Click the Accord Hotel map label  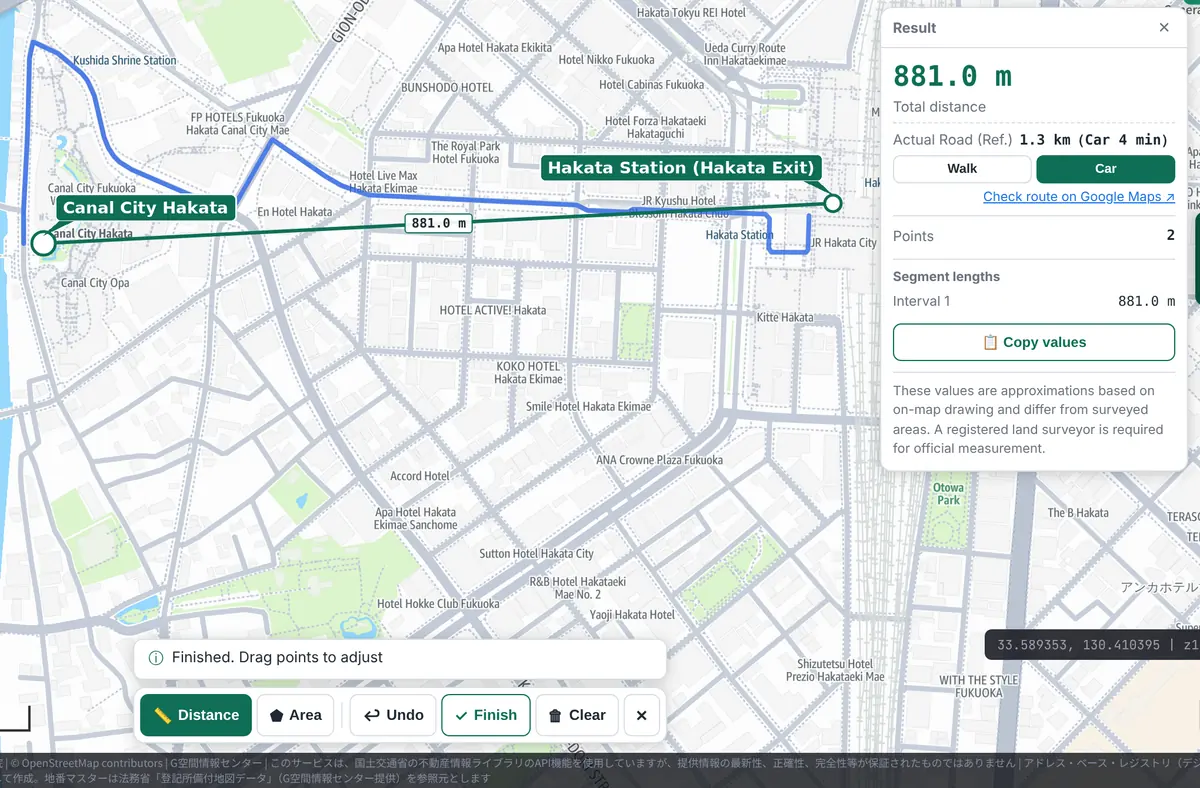(x=420, y=476)
